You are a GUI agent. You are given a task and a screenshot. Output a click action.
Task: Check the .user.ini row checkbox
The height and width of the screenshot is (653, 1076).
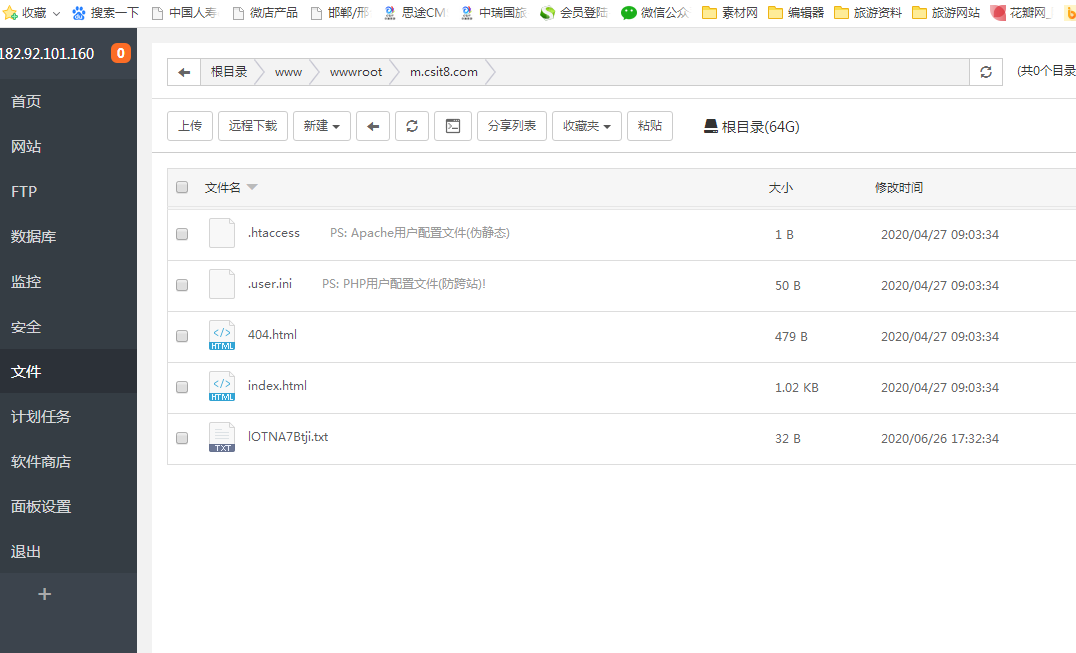tap(182, 285)
